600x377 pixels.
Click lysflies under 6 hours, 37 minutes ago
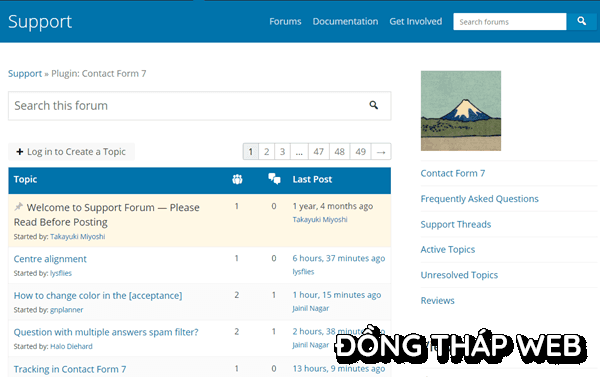coord(303,271)
